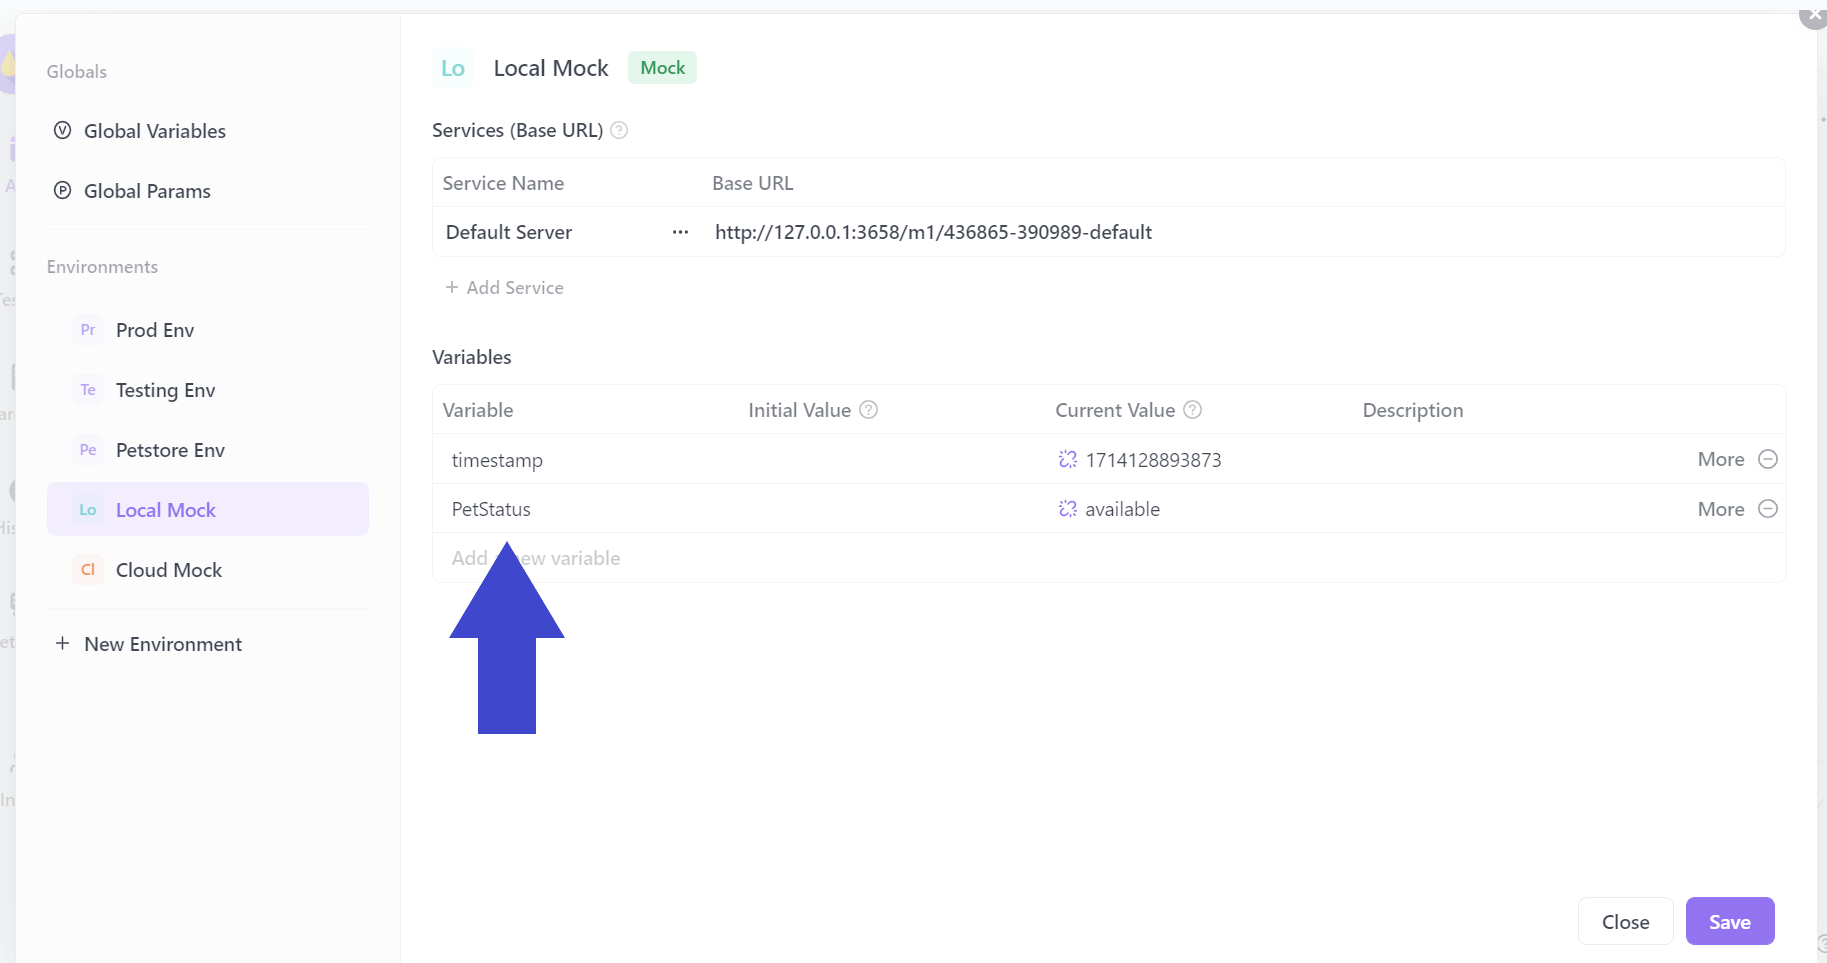The height and width of the screenshot is (963, 1827).
Task: Click the PetStatus variable name
Action: (491, 509)
